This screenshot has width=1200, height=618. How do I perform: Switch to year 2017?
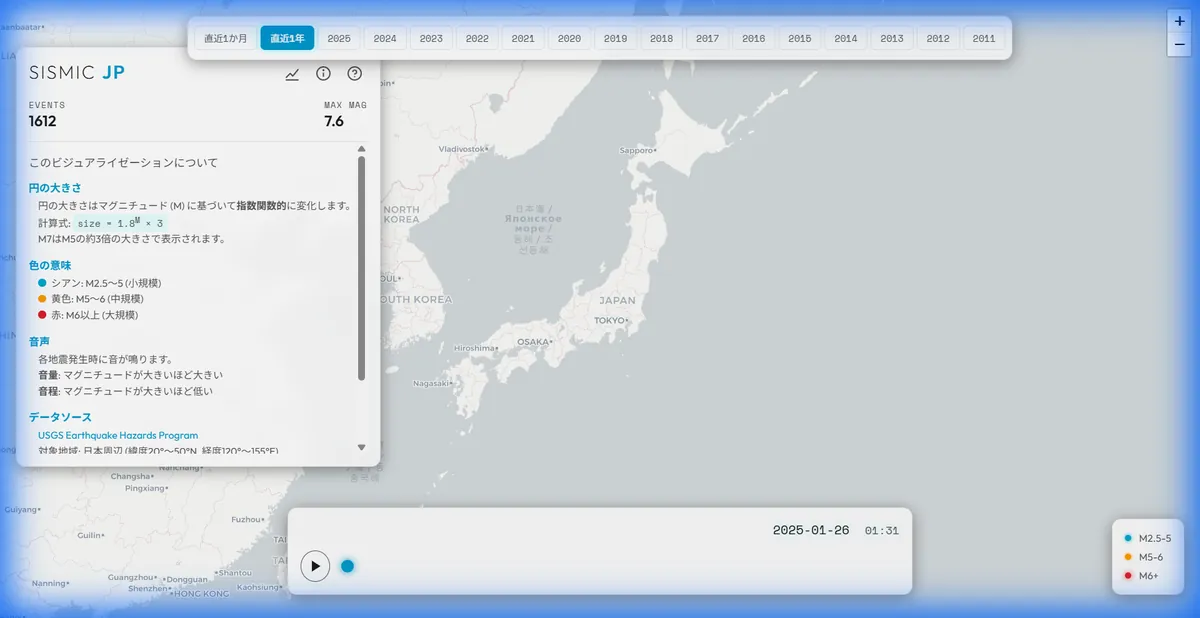coord(707,38)
